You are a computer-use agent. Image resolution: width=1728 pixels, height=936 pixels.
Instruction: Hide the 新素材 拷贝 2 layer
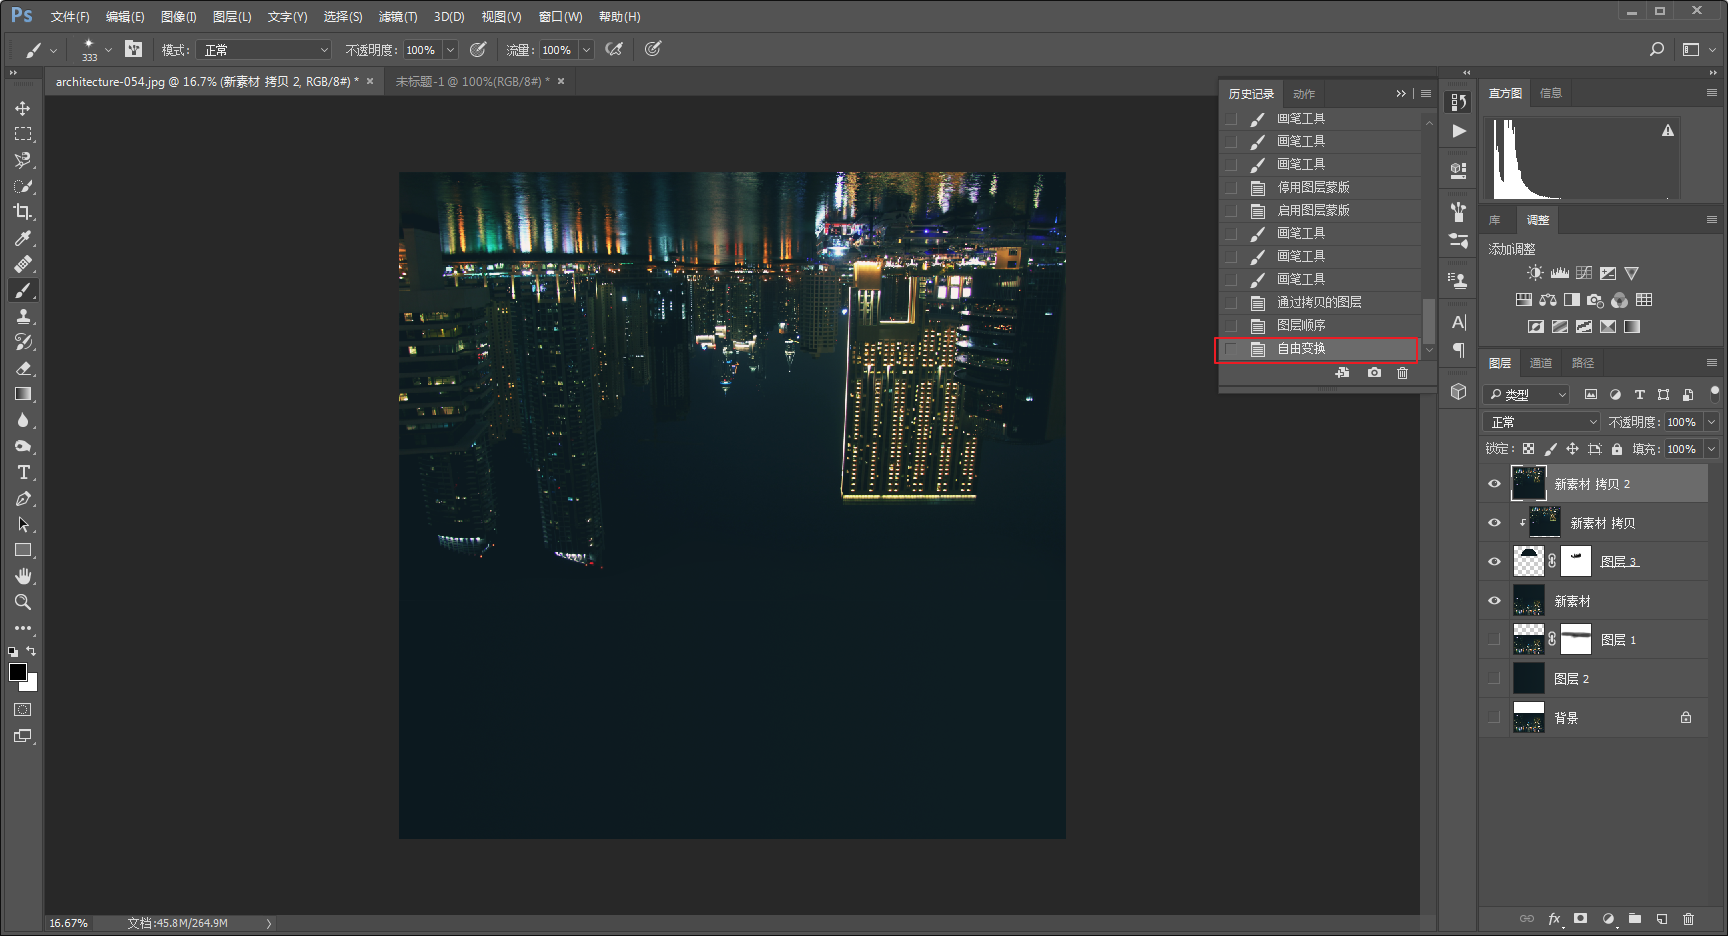[x=1494, y=484]
